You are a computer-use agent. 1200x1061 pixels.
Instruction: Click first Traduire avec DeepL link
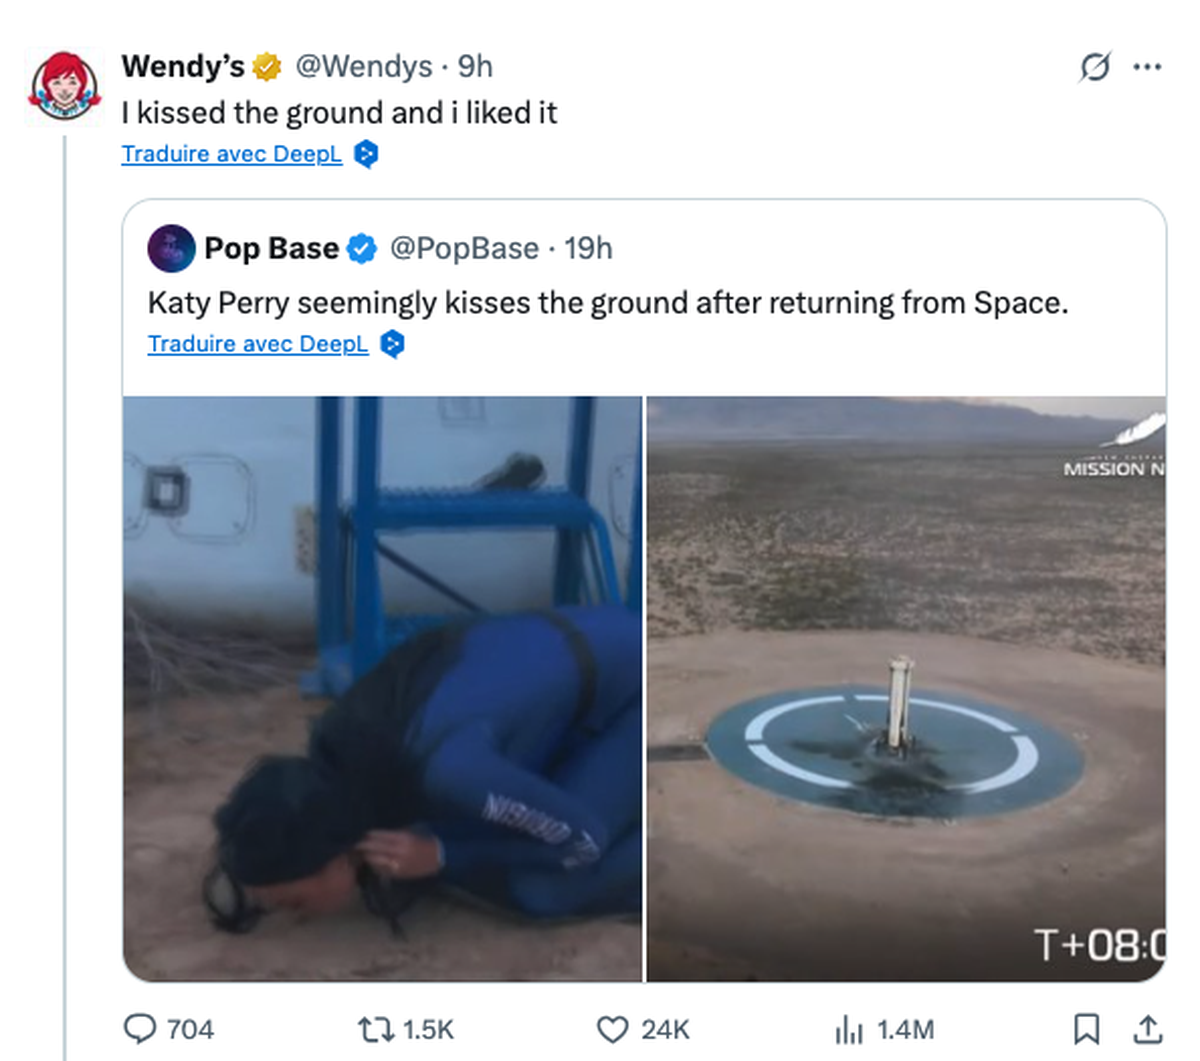pyautogui.click(x=231, y=153)
